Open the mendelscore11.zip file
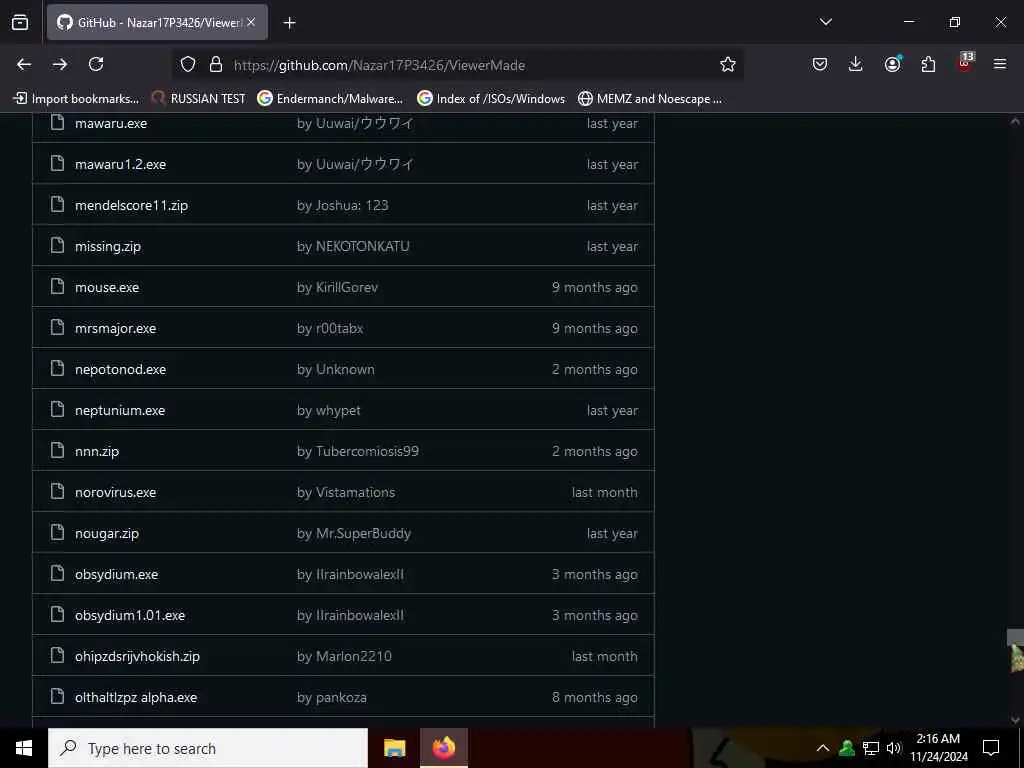The height and width of the screenshot is (768, 1024). [131, 206]
